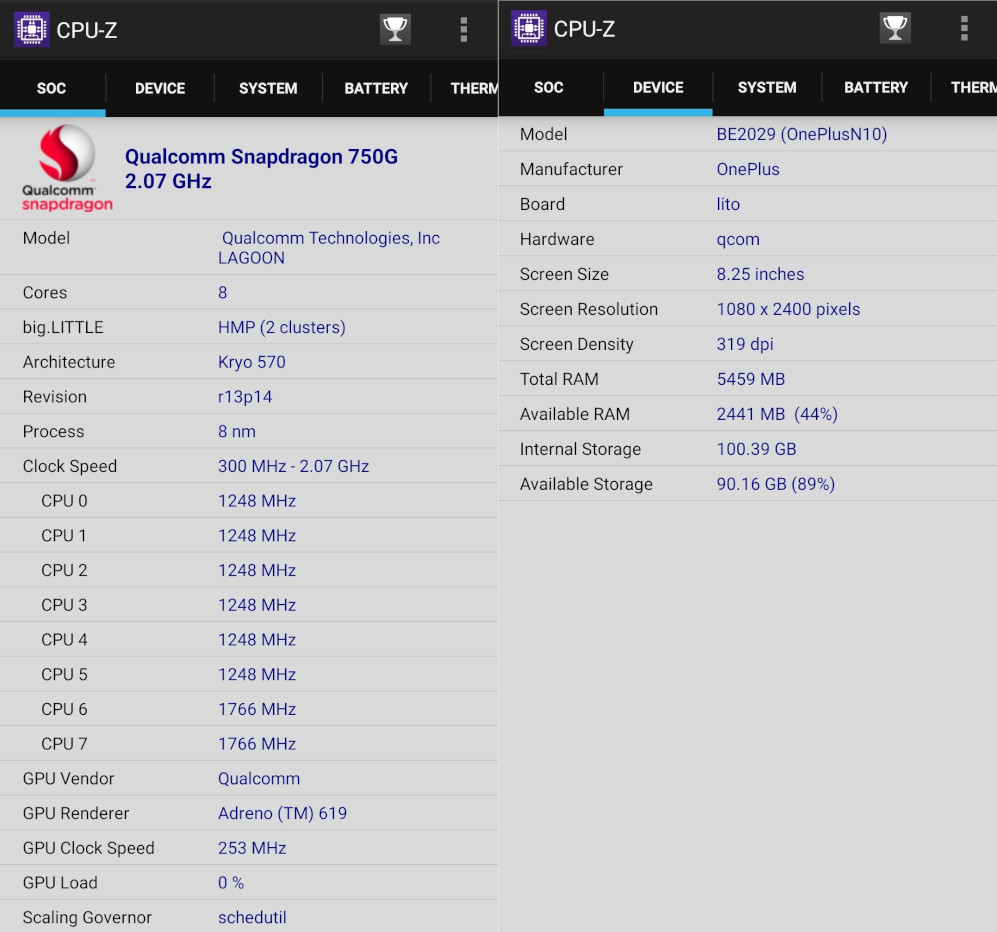Screen dimensions: 997x932
Task: Select the screen density '319 dpi'
Action: point(745,345)
